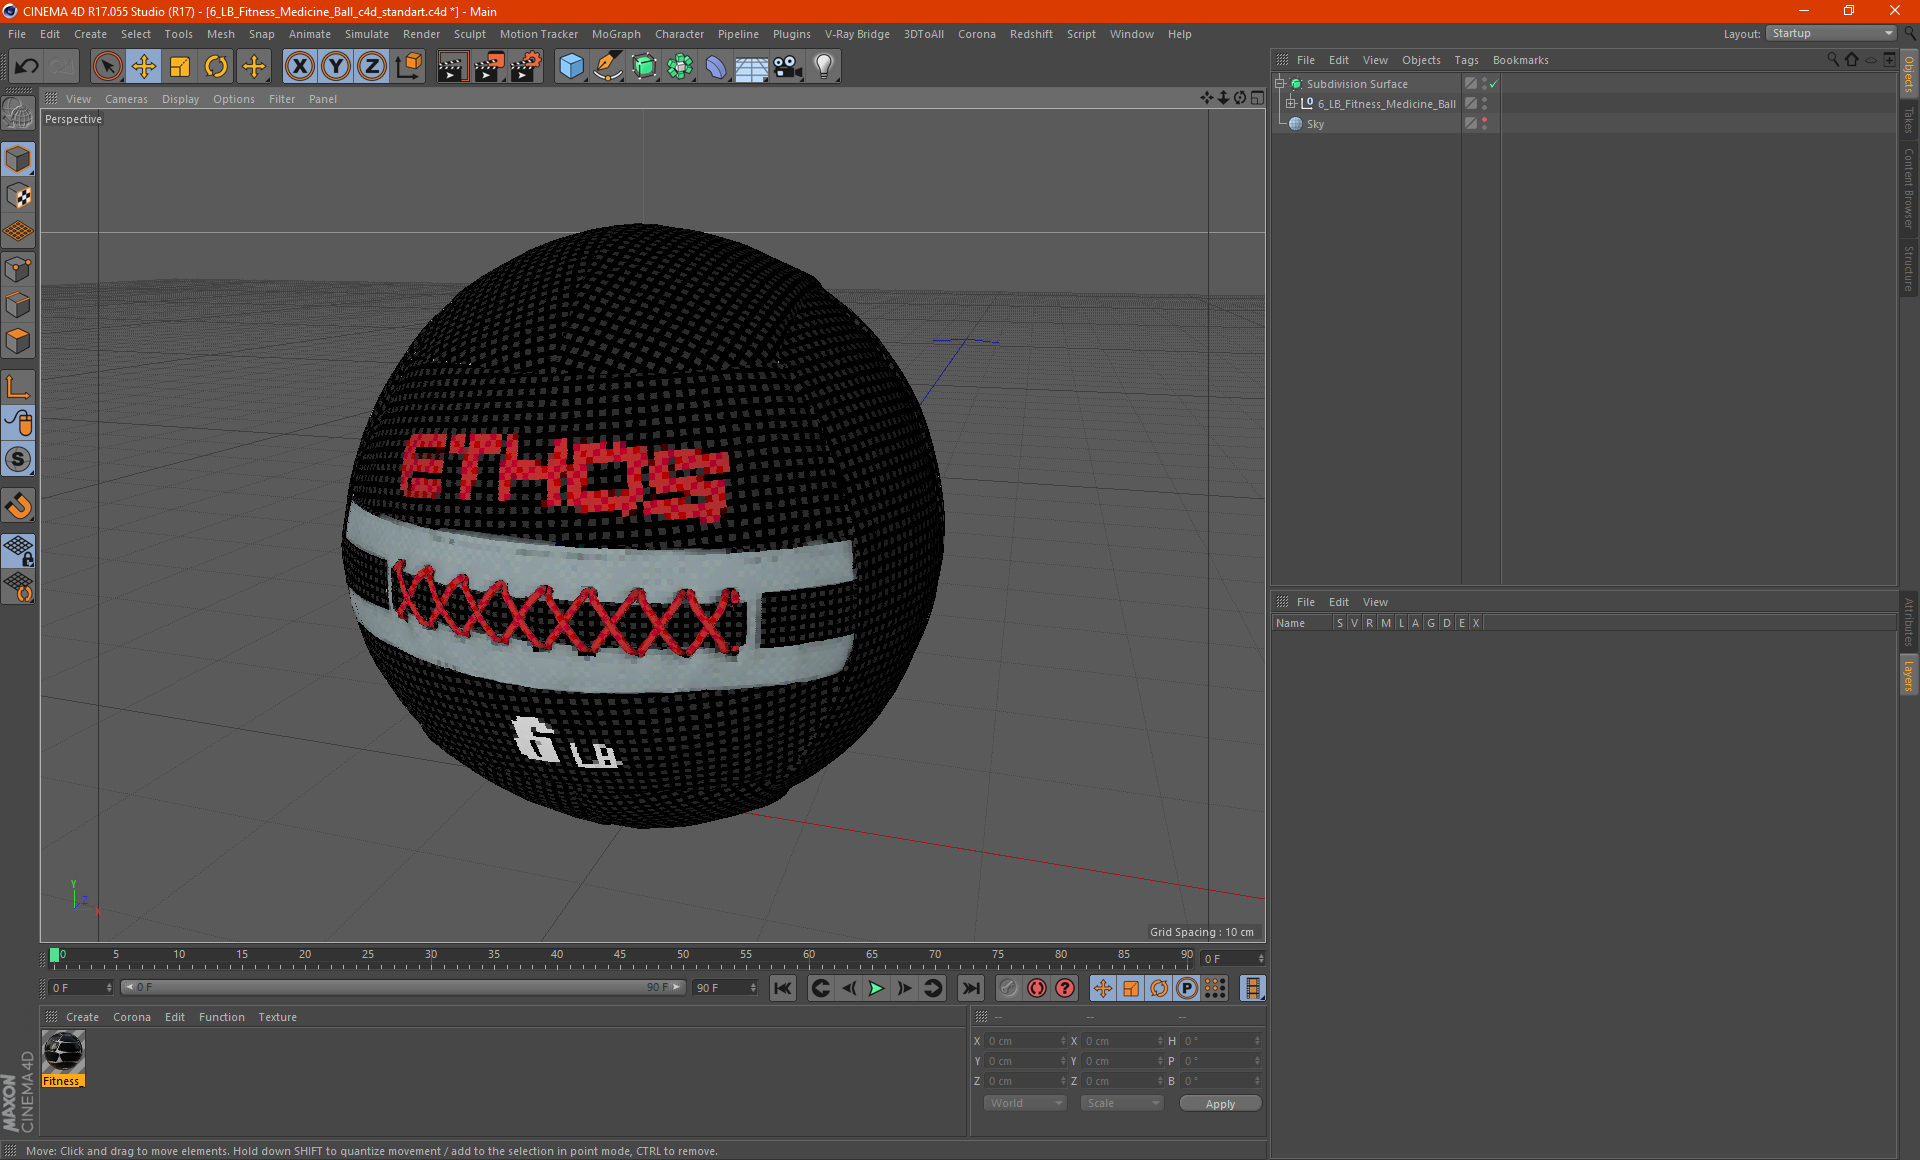Add a Cube primitive object
The image size is (1920, 1160).
571,67
